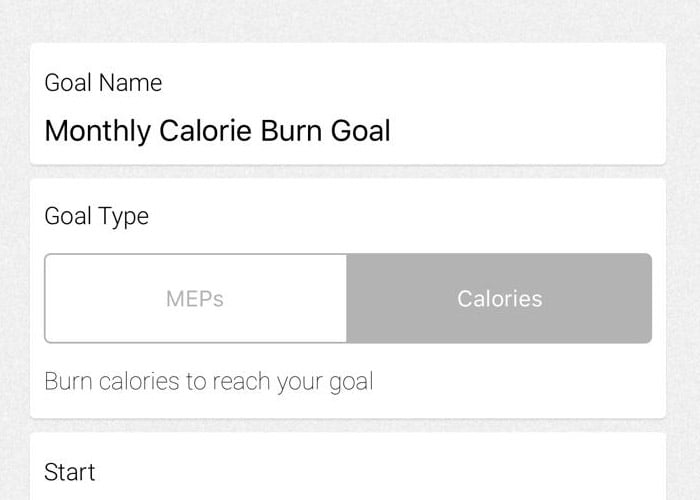Click the word "Goal" in Goal Name label
This screenshot has width=700, height=500.
pyautogui.click(x=68, y=83)
